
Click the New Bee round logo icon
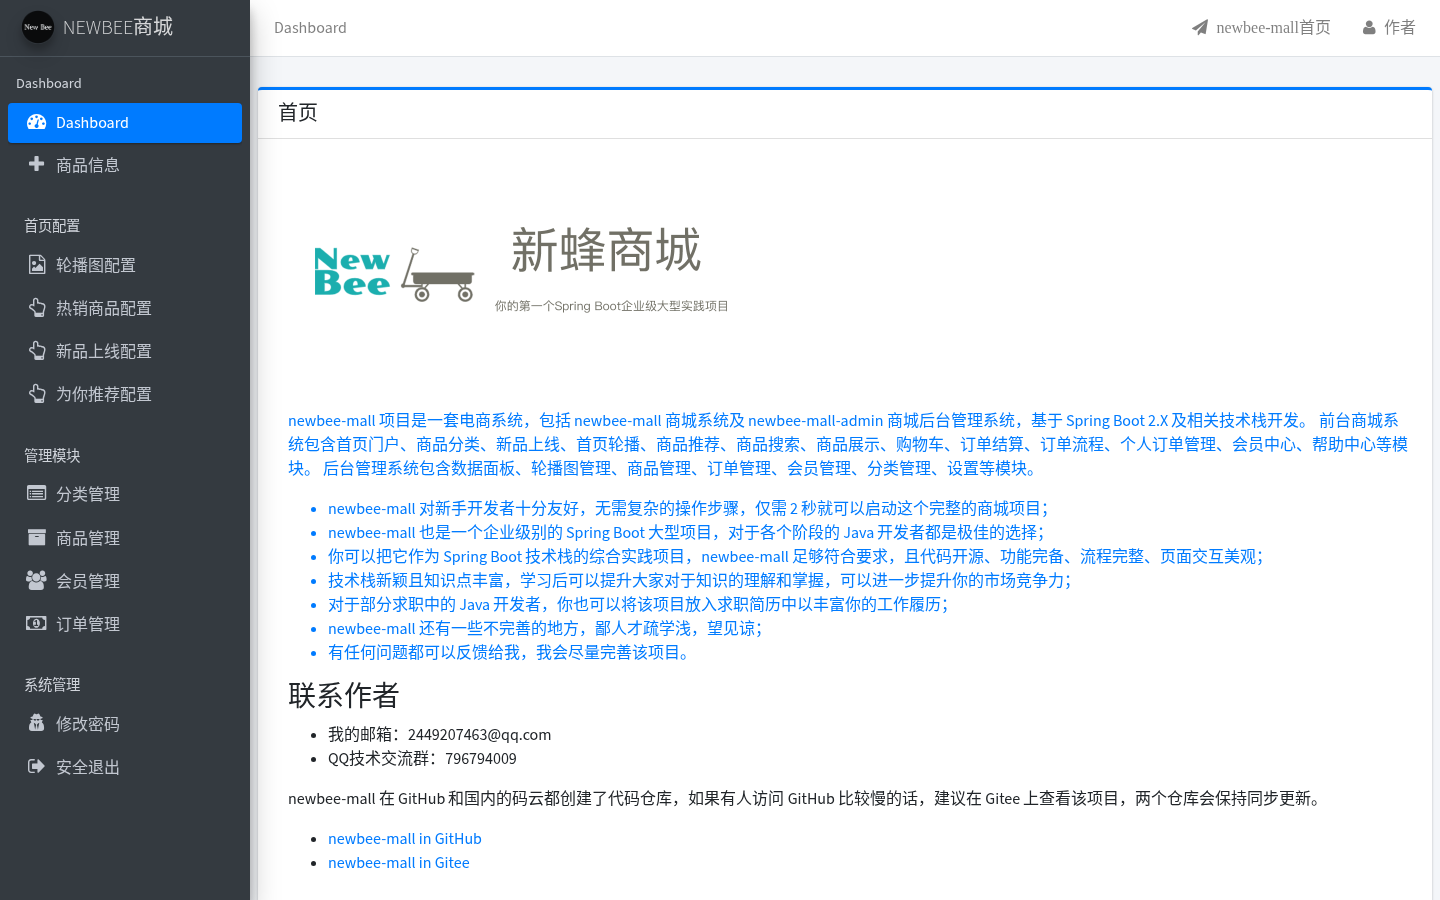pyautogui.click(x=38, y=27)
